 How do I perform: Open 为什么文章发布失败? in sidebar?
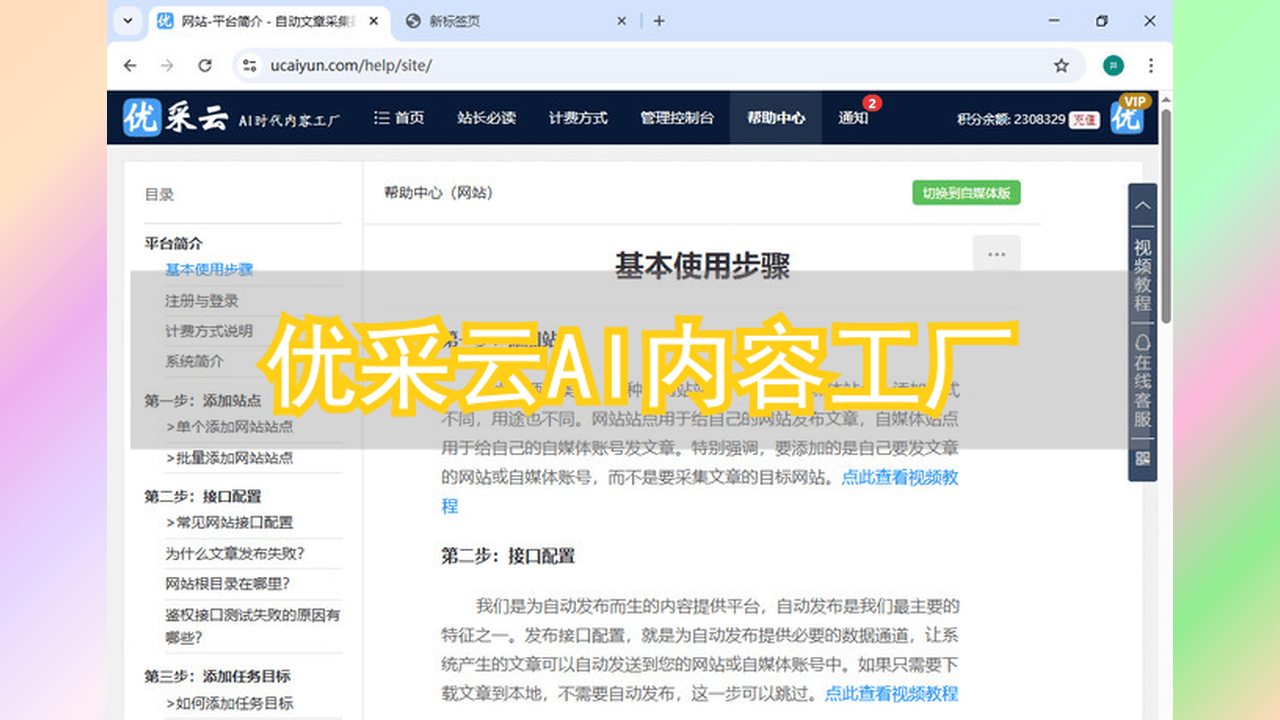(x=235, y=553)
